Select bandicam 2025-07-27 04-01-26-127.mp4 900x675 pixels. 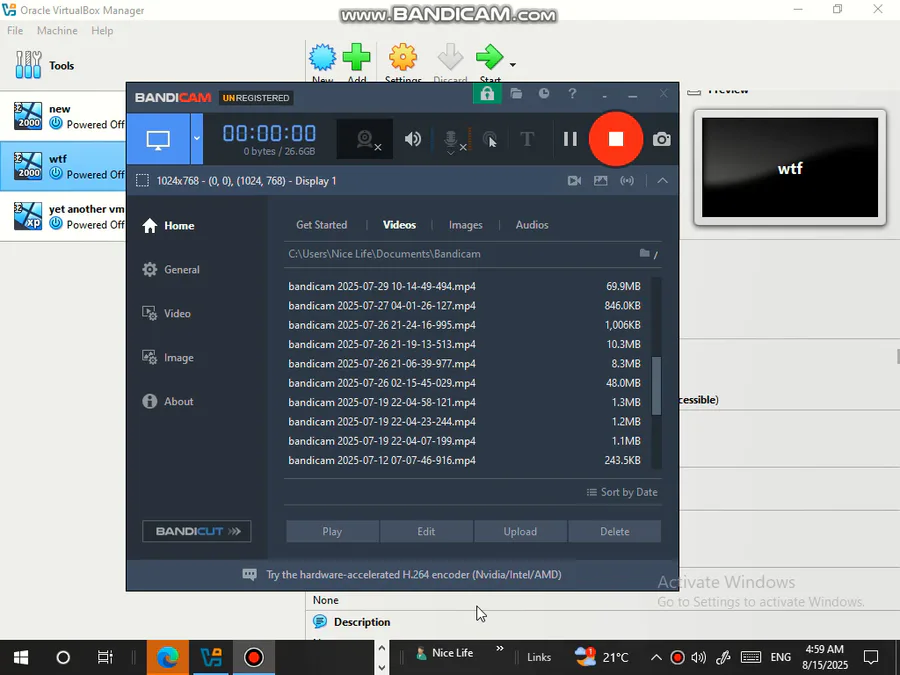tap(464, 305)
